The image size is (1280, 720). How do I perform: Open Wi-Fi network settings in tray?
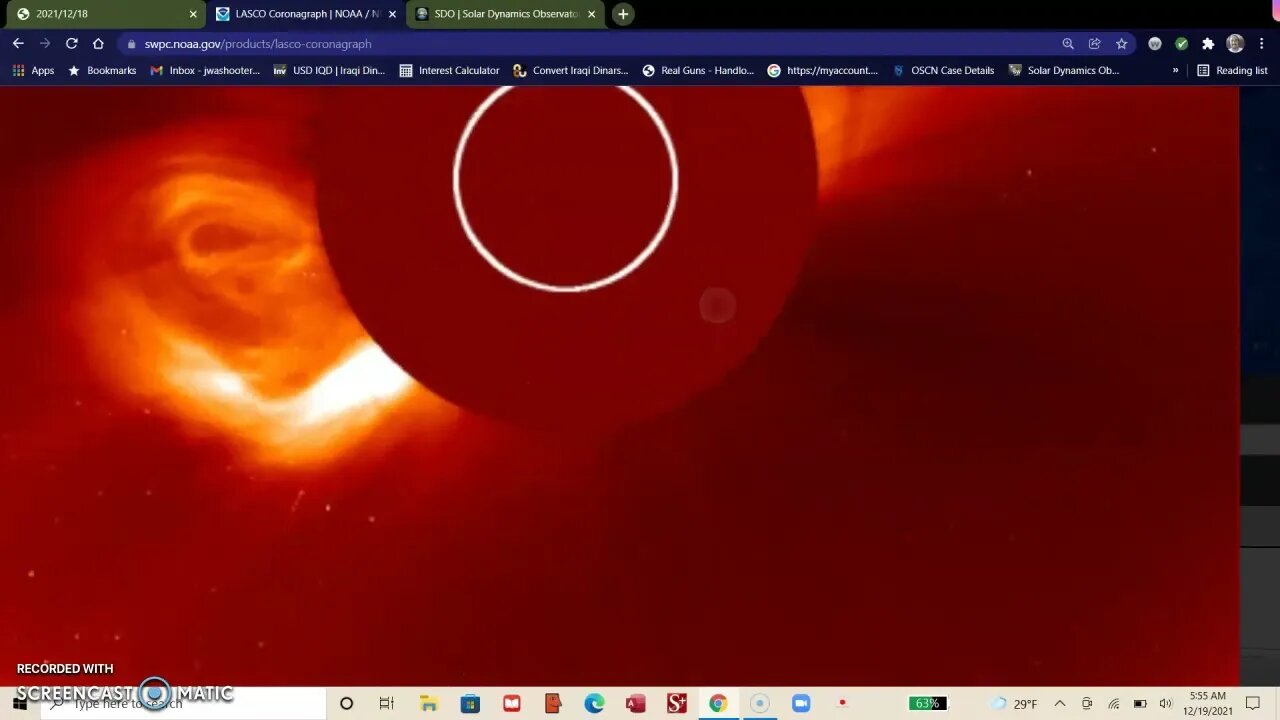pos(1114,704)
